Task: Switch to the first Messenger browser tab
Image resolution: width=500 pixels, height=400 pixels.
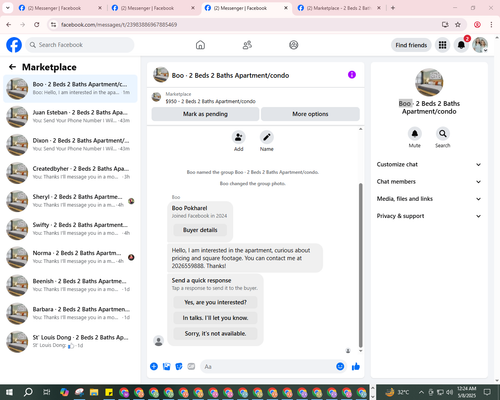Action: point(60,8)
